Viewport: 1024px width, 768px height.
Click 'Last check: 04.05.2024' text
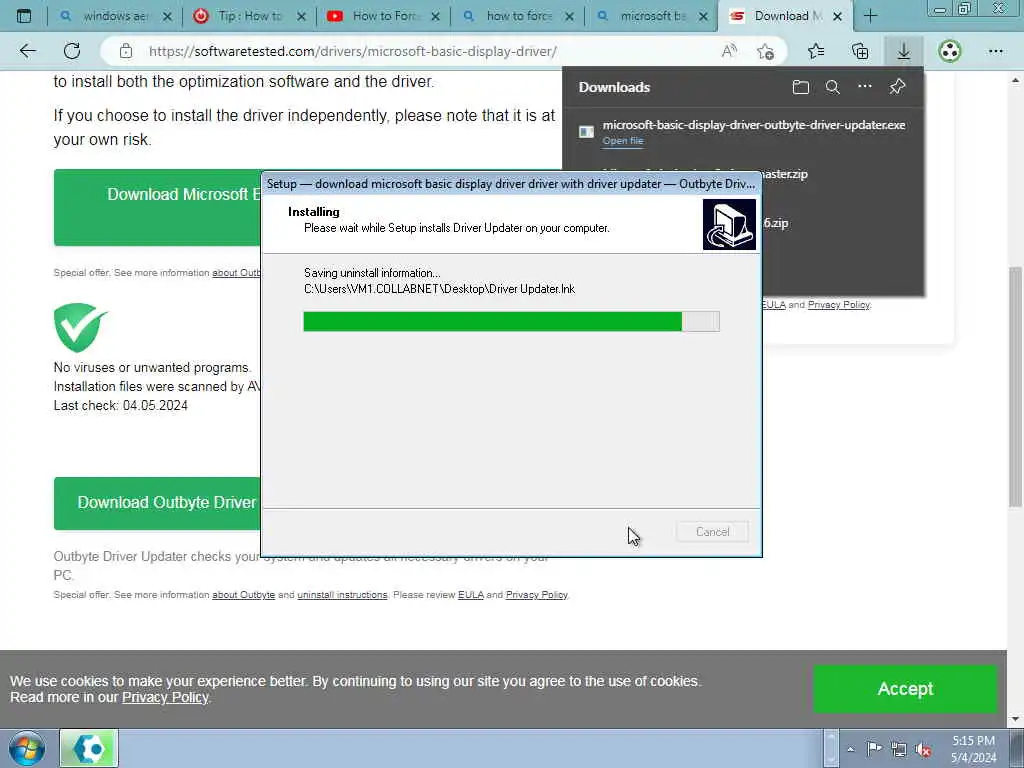pos(121,406)
